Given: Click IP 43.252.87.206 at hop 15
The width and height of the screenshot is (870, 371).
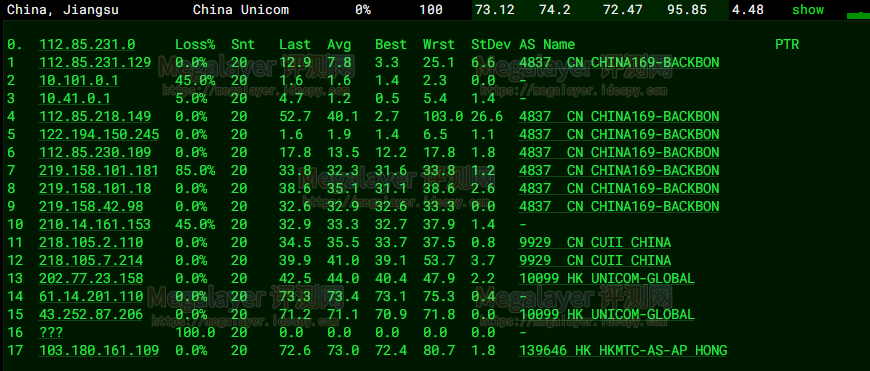Looking at the screenshot, I should click(91, 314).
